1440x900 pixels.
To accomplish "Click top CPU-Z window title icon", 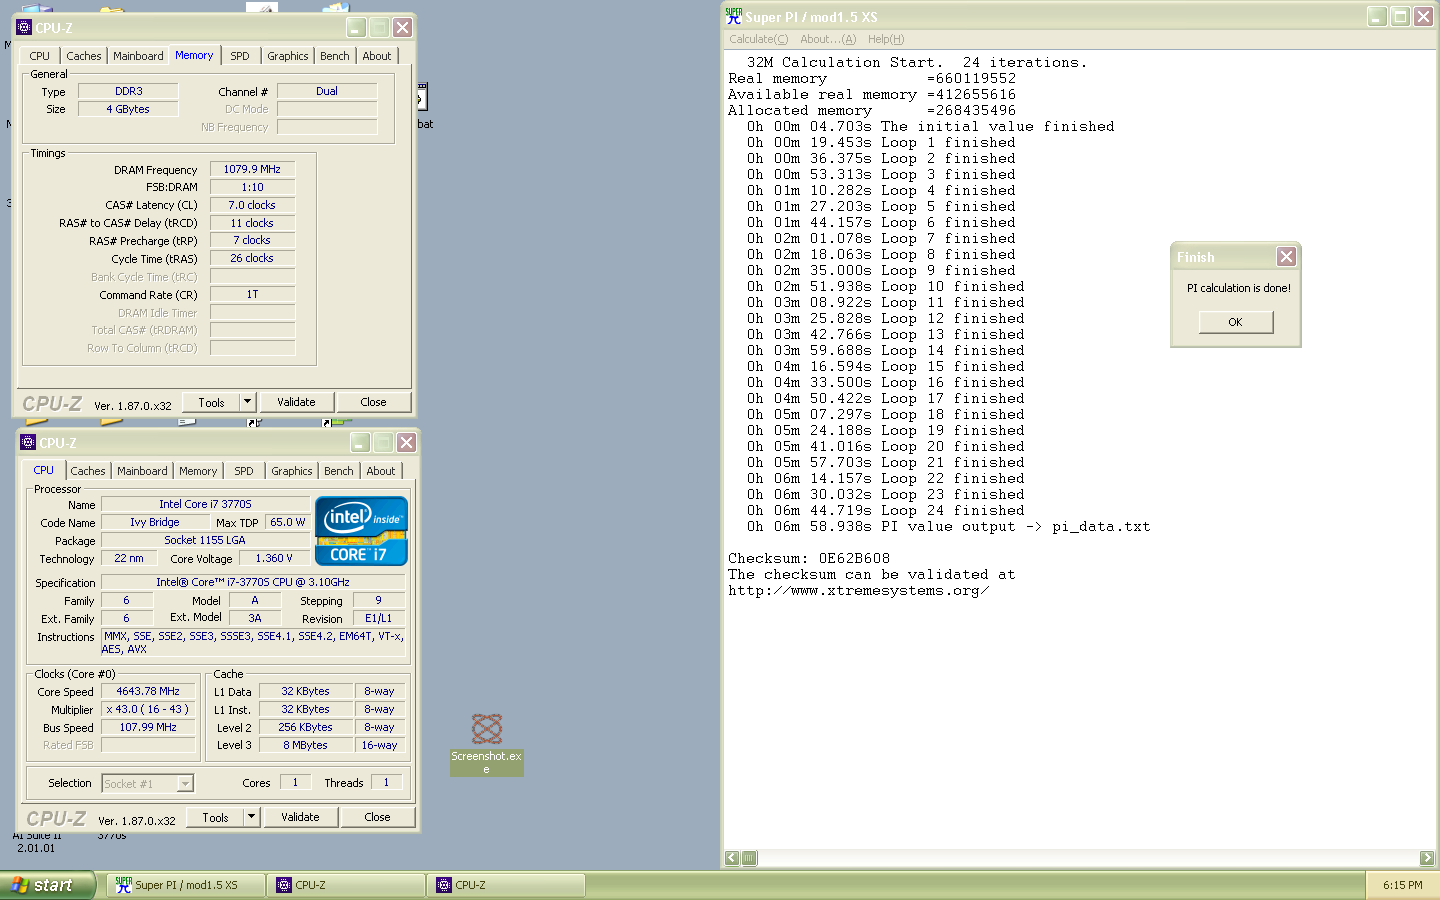I will pos(25,27).
